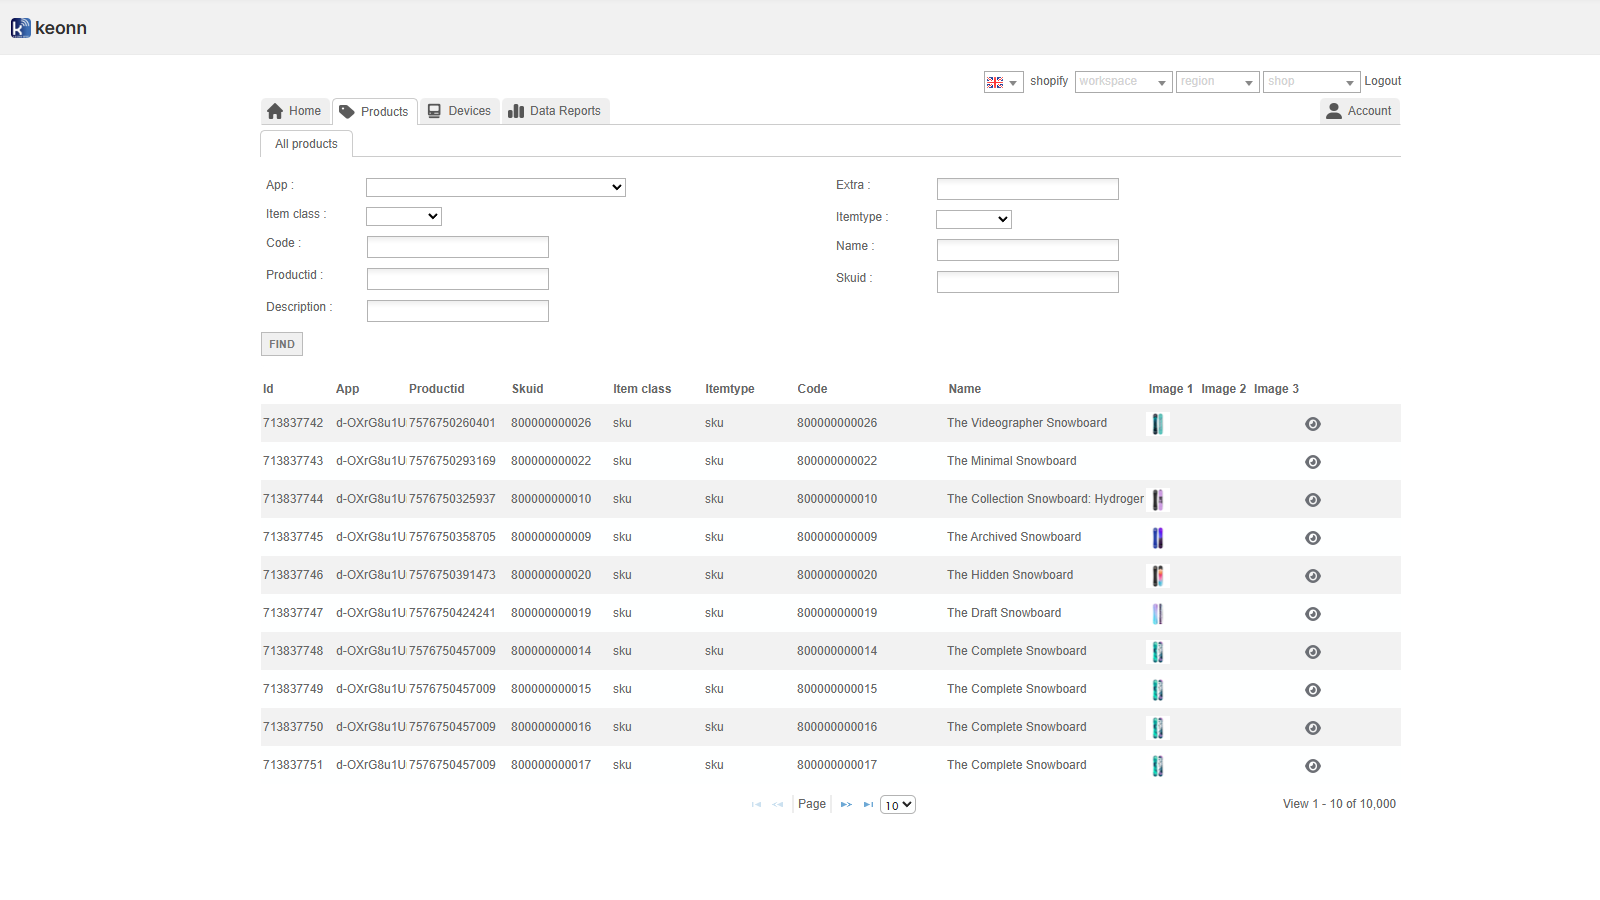Open the Item class dropdown
Image resolution: width=1600 pixels, height=900 pixels.
click(x=404, y=216)
